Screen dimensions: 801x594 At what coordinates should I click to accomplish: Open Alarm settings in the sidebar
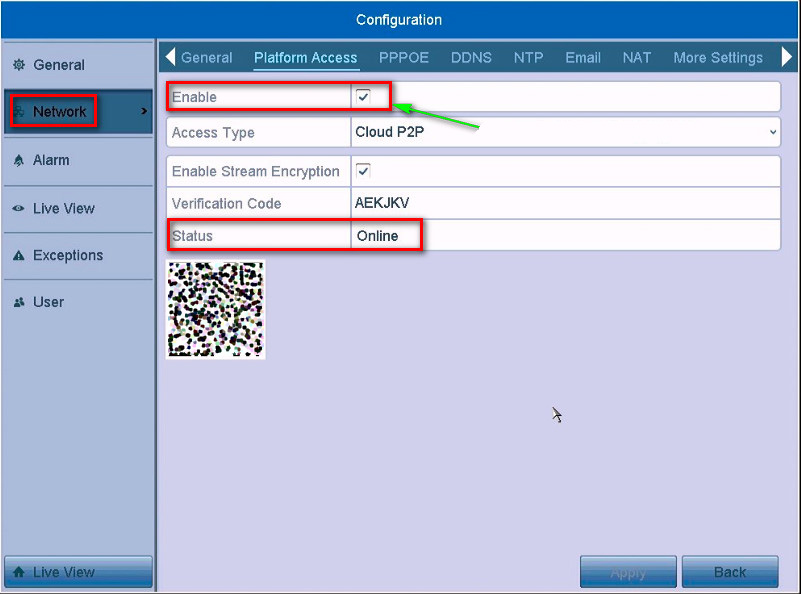78,160
